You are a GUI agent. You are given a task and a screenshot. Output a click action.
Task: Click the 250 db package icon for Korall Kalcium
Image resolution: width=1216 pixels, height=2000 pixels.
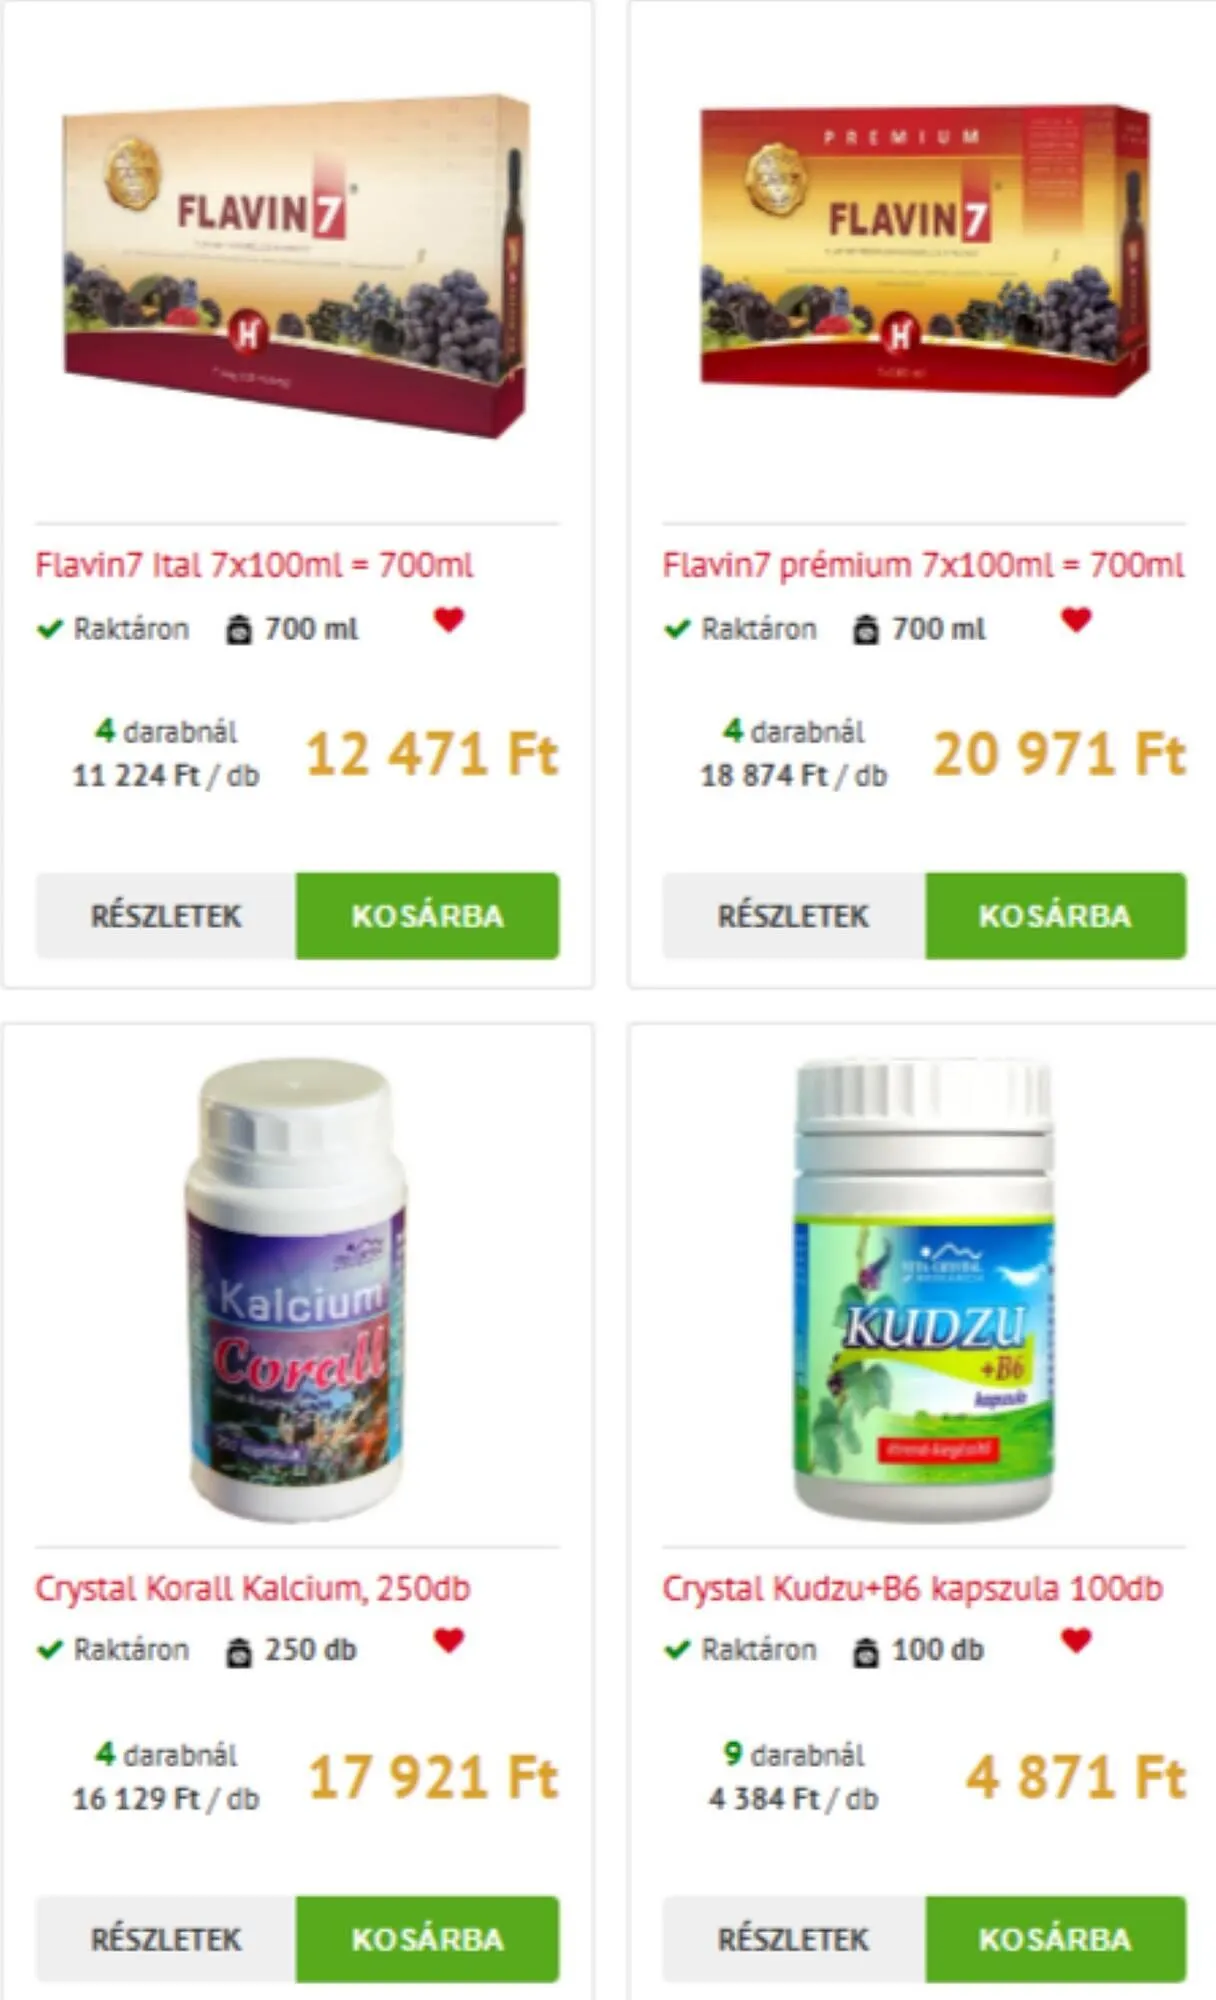pyautogui.click(x=239, y=1652)
